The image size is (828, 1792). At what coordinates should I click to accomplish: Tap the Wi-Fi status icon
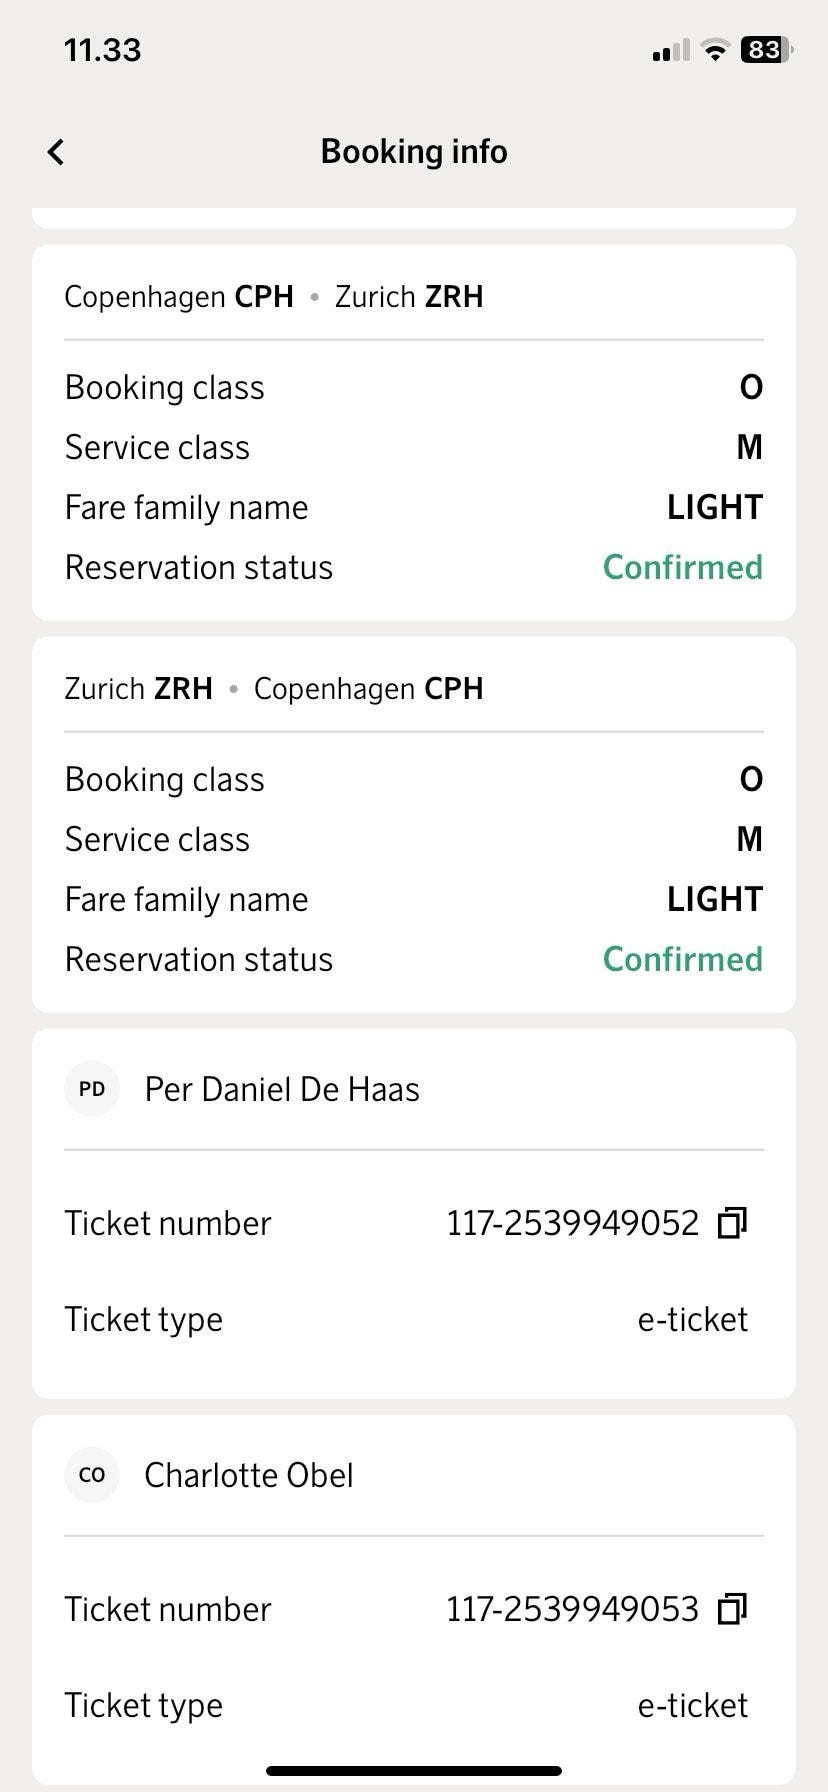(x=715, y=50)
